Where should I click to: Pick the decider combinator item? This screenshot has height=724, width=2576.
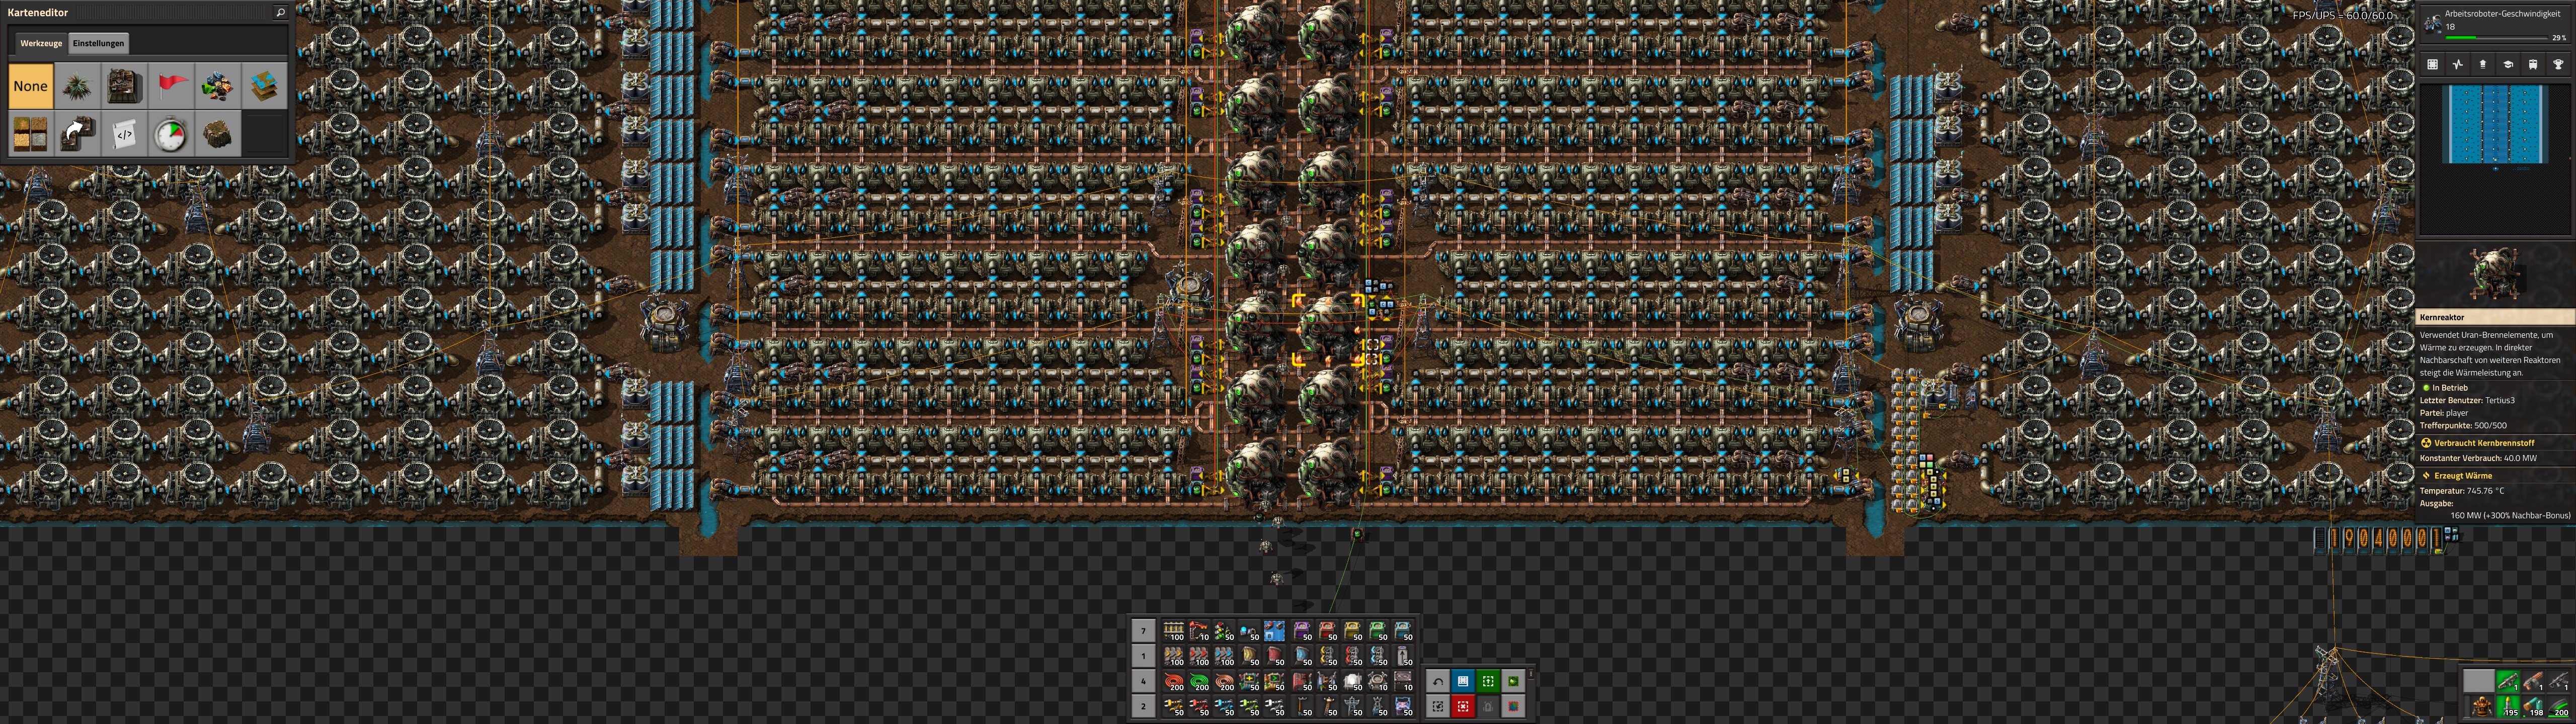click(1275, 681)
